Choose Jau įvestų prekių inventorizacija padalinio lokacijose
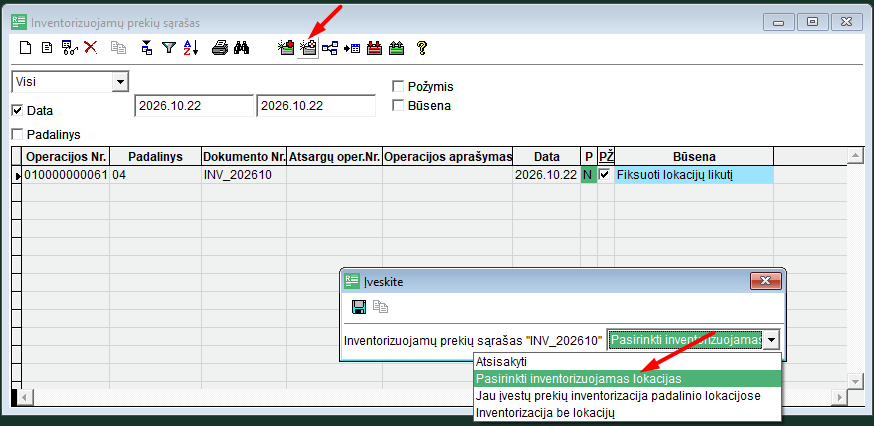Image resolution: width=874 pixels, height=426 pixels. (627, 396)
